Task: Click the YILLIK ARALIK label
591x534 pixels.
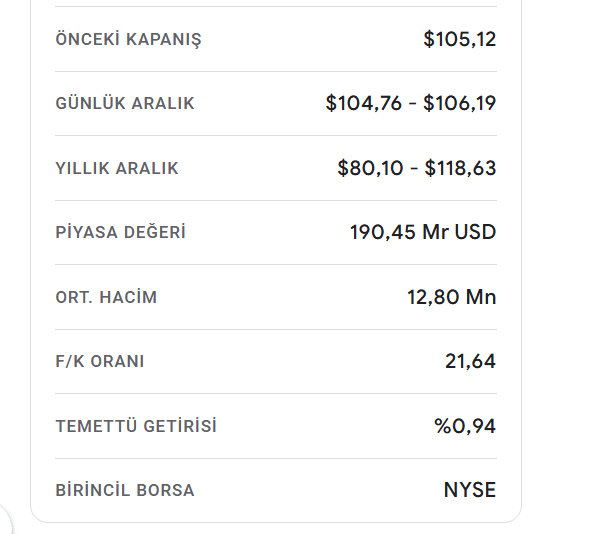Action: [x=117, y=168]
